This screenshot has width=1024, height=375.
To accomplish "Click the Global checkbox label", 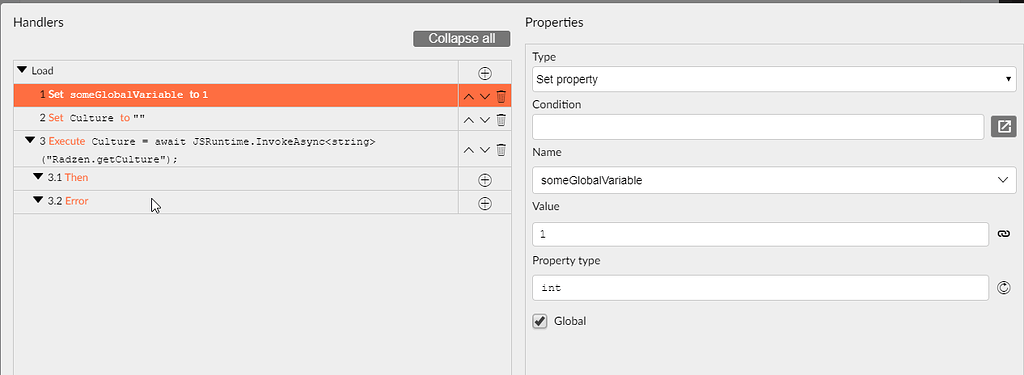I will point(570,321).
